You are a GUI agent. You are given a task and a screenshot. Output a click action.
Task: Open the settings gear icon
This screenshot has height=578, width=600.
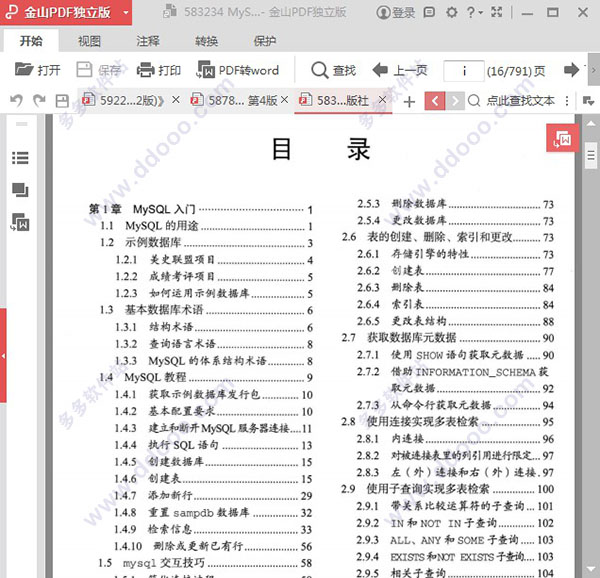tap(452, 12)
